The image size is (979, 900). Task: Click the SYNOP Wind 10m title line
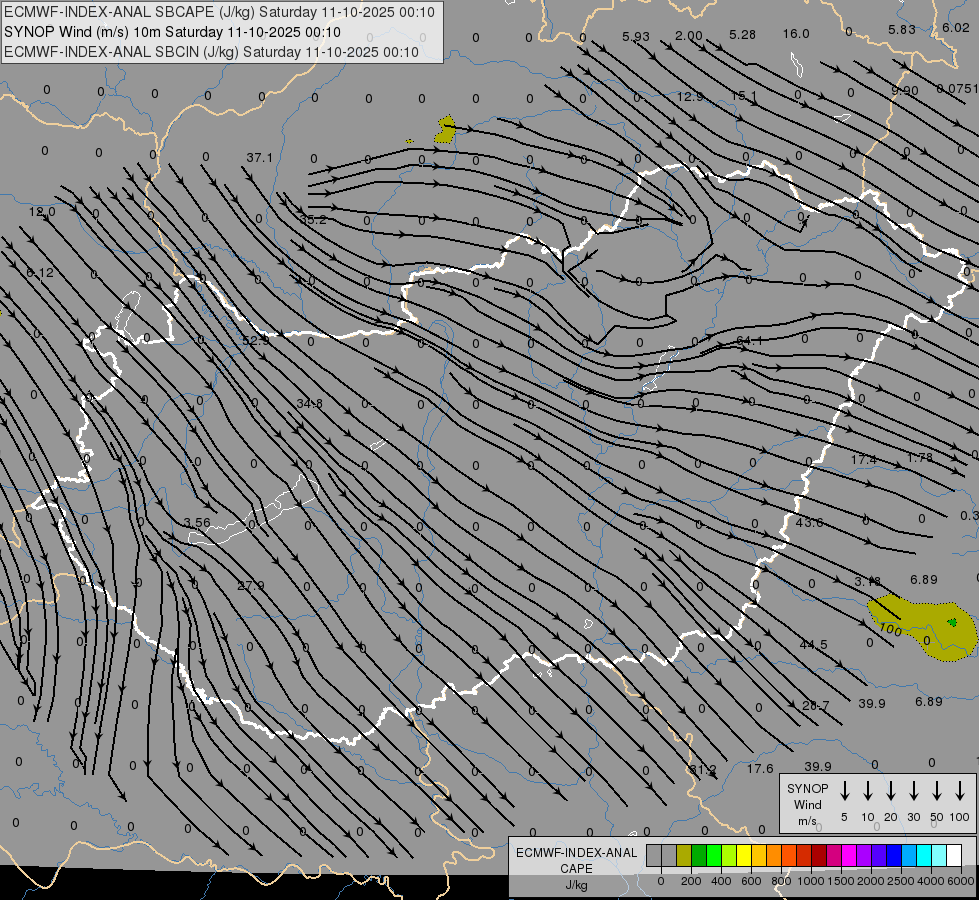tap(172, 32)
